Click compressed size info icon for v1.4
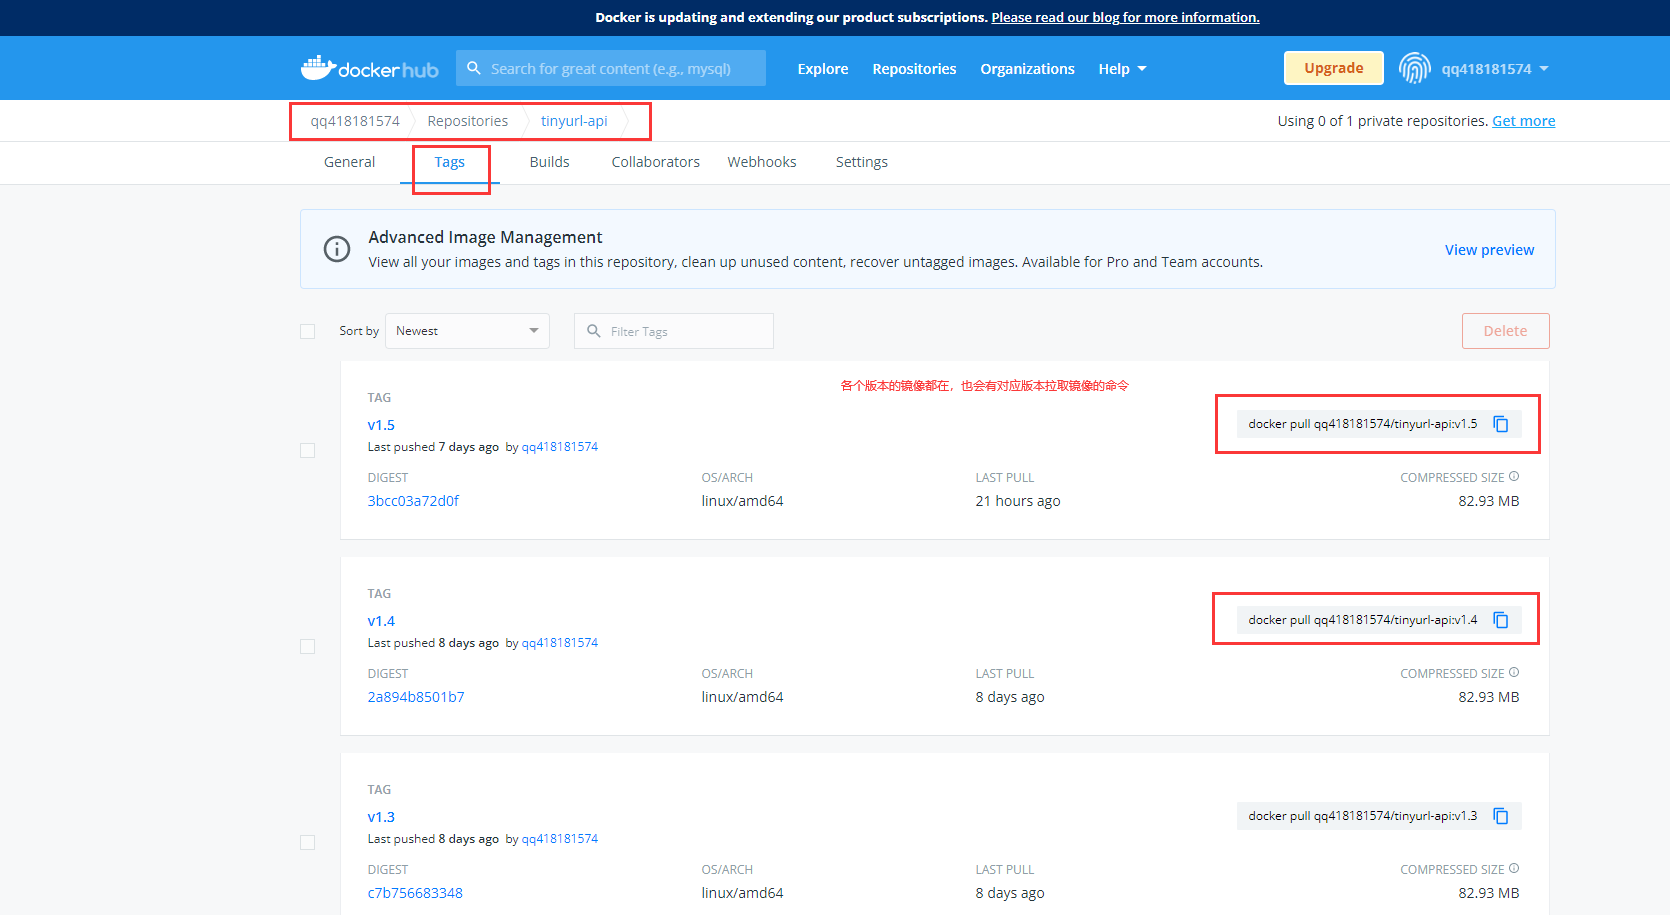The image size is (1670, 915). 1514,673
